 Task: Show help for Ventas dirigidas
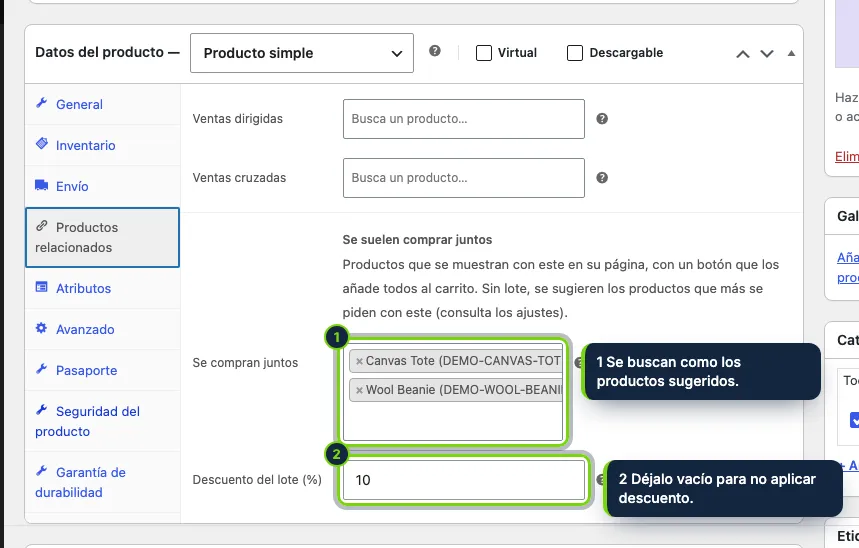click(602, 119)
